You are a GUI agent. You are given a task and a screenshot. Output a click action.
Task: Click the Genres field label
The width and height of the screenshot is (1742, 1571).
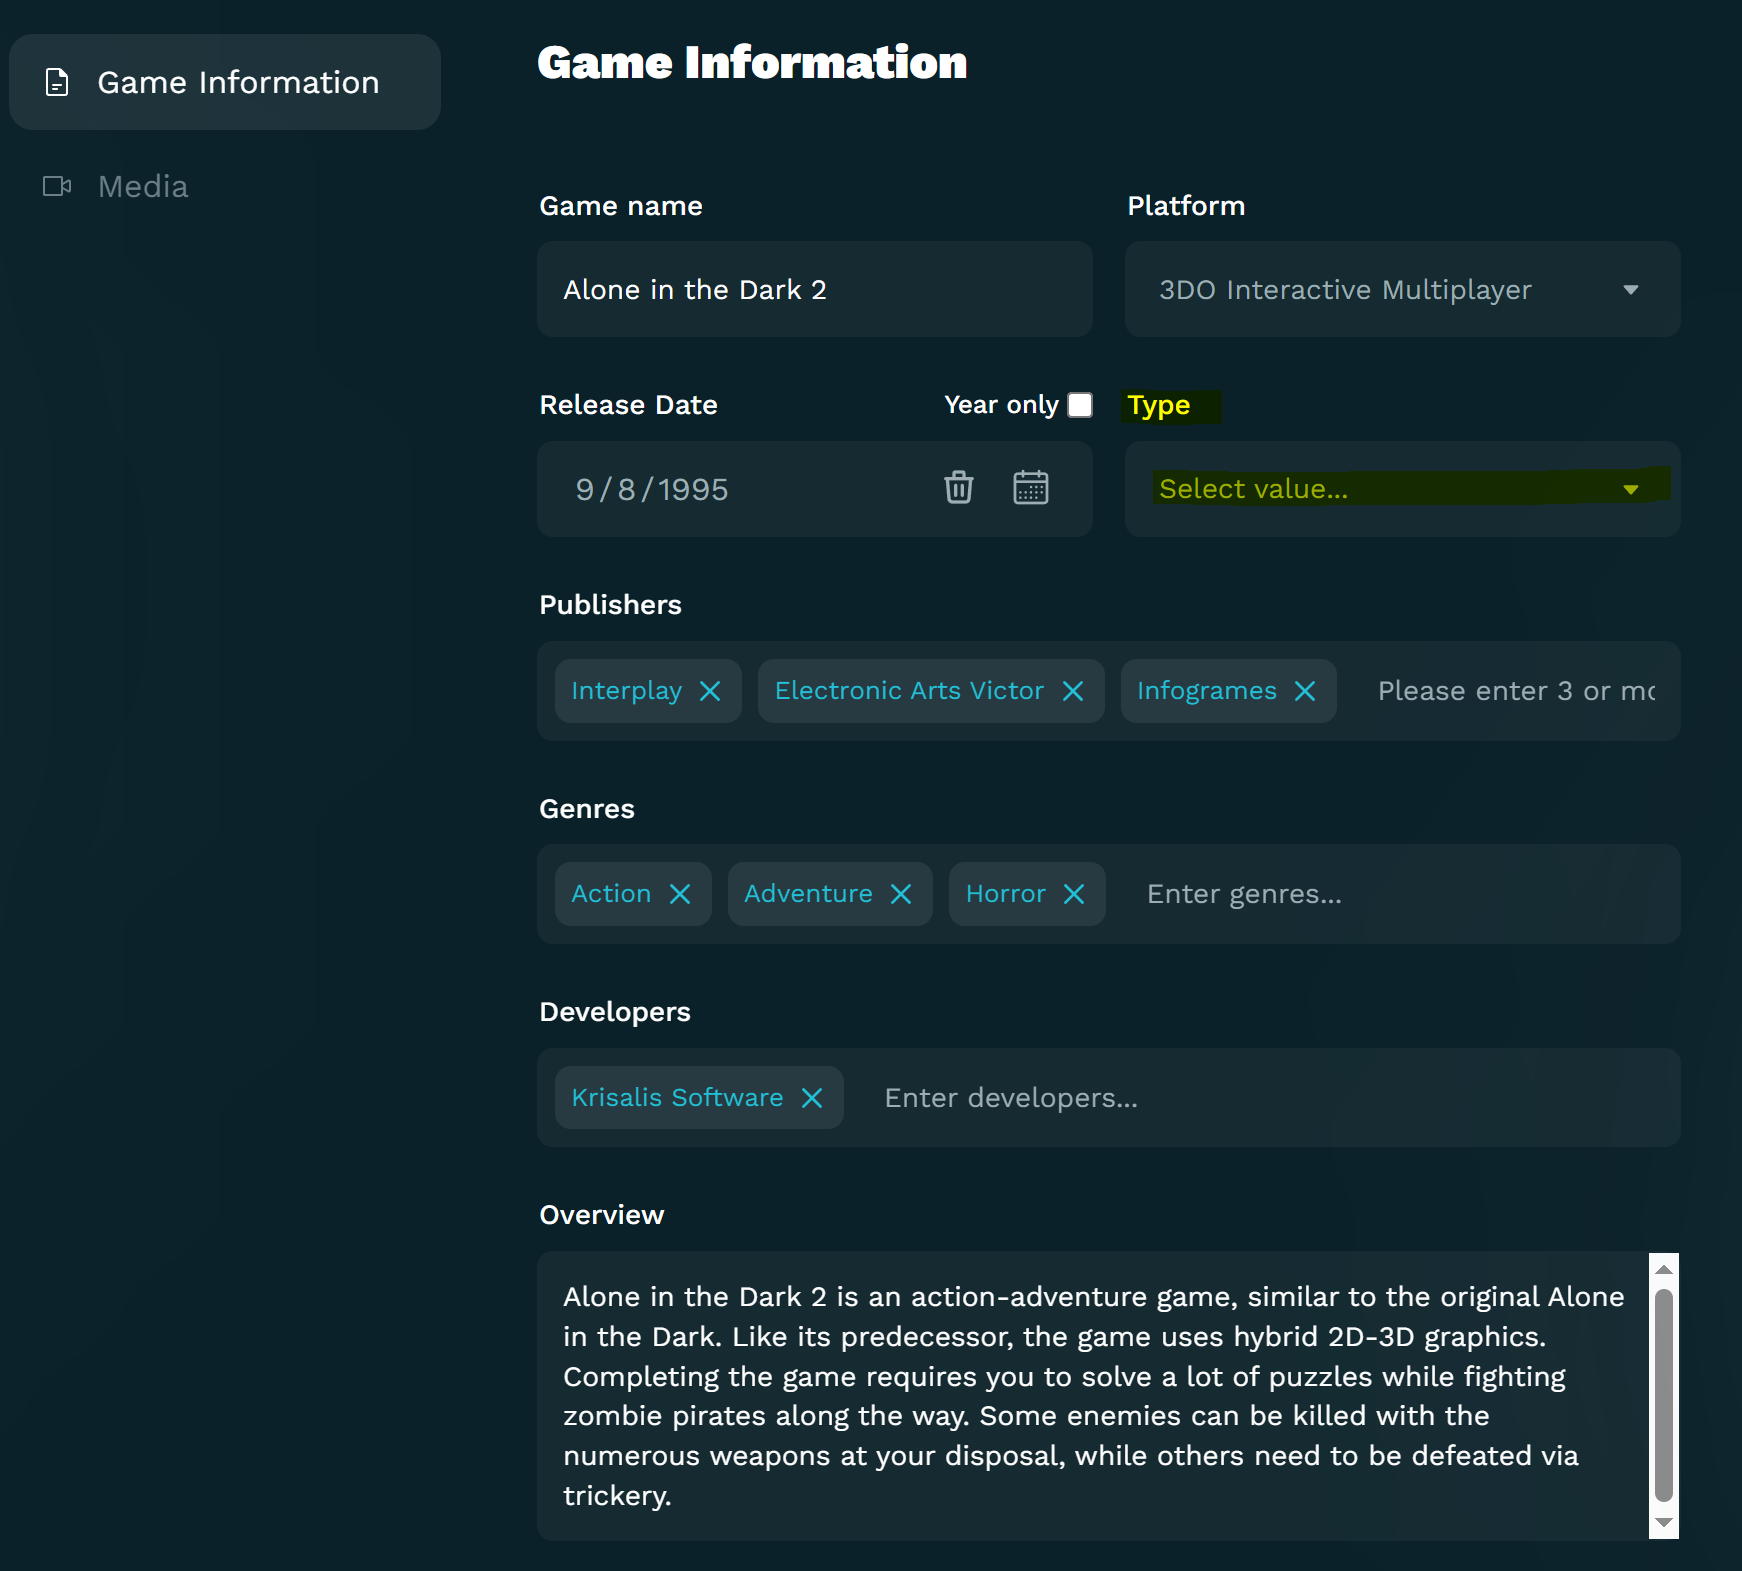pyautogui.click(x=587, y=809)
